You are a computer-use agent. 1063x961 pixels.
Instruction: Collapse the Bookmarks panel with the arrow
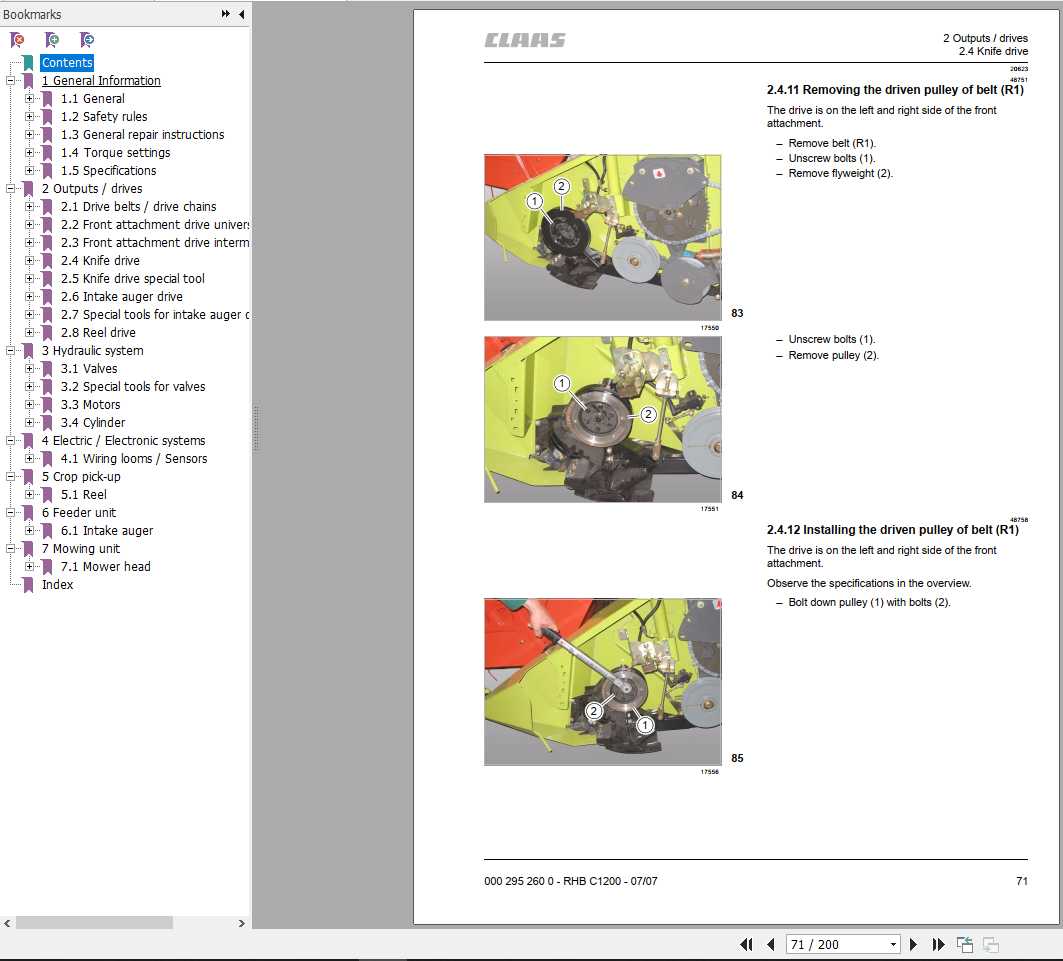(242, 14)
